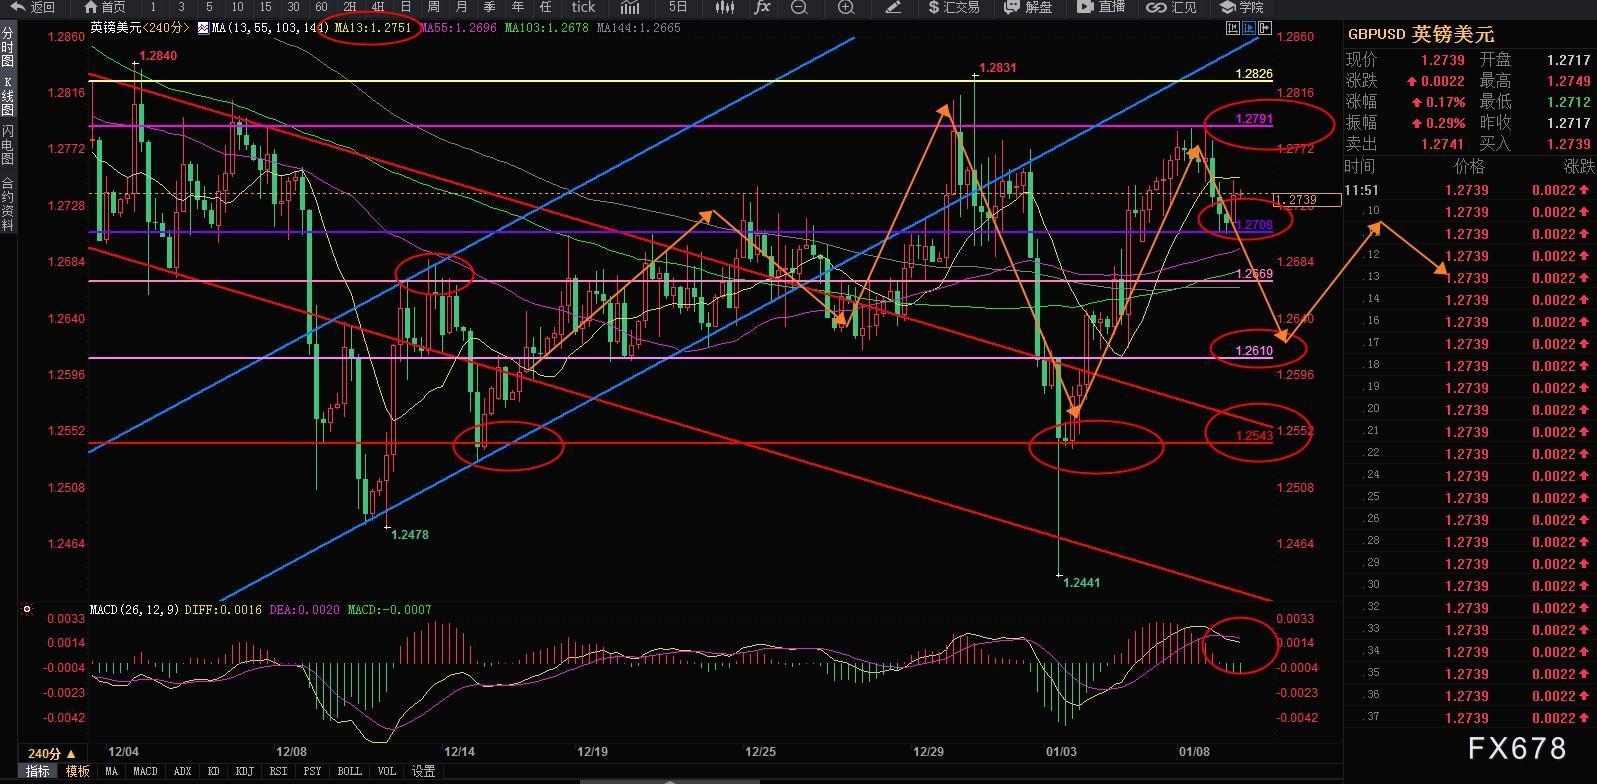
Task: Apply the MACD indicator
Action: tap(145, 771)
